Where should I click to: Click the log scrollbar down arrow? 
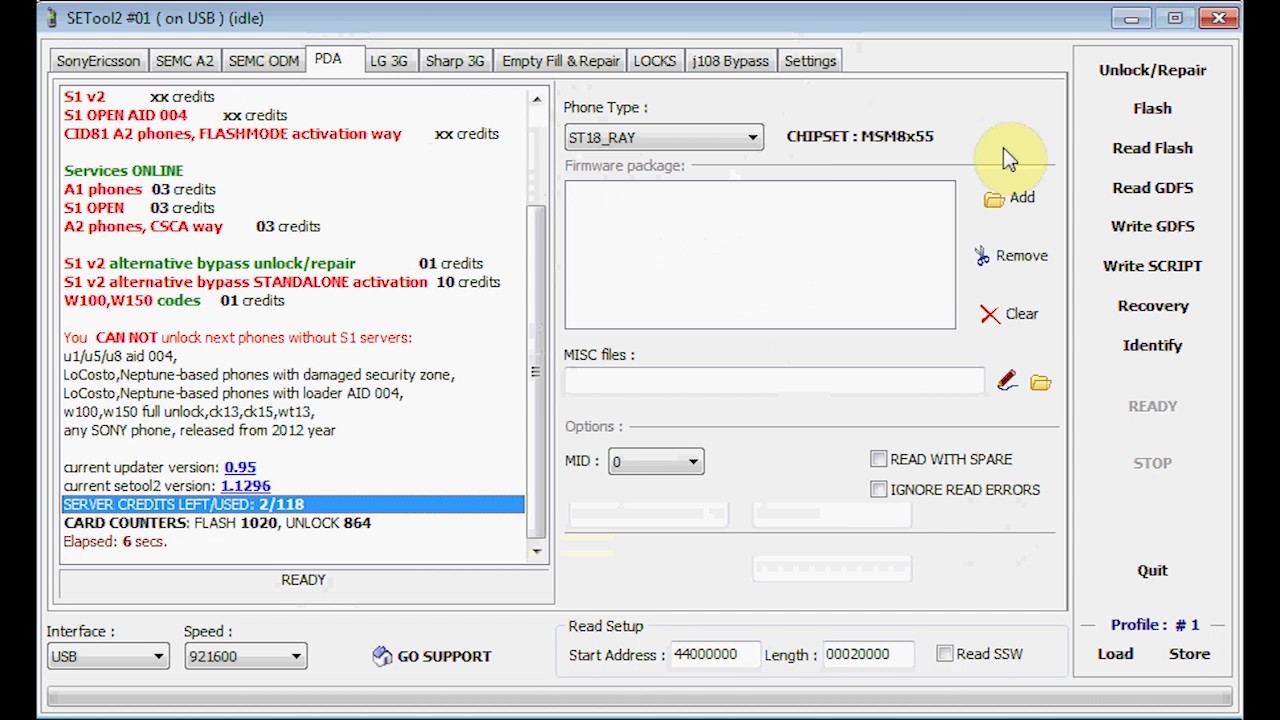tap(537, 551)
